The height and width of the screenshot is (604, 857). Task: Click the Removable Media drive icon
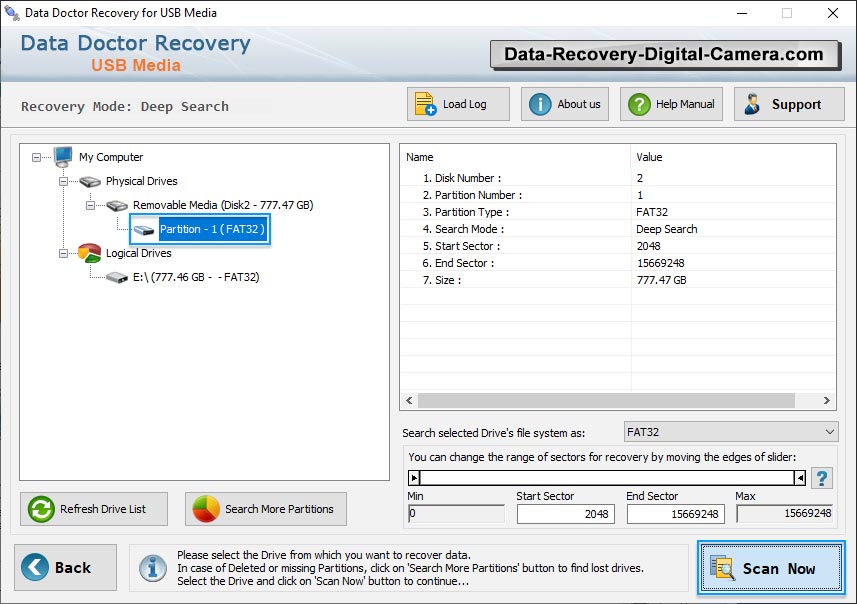pos(117,206)
